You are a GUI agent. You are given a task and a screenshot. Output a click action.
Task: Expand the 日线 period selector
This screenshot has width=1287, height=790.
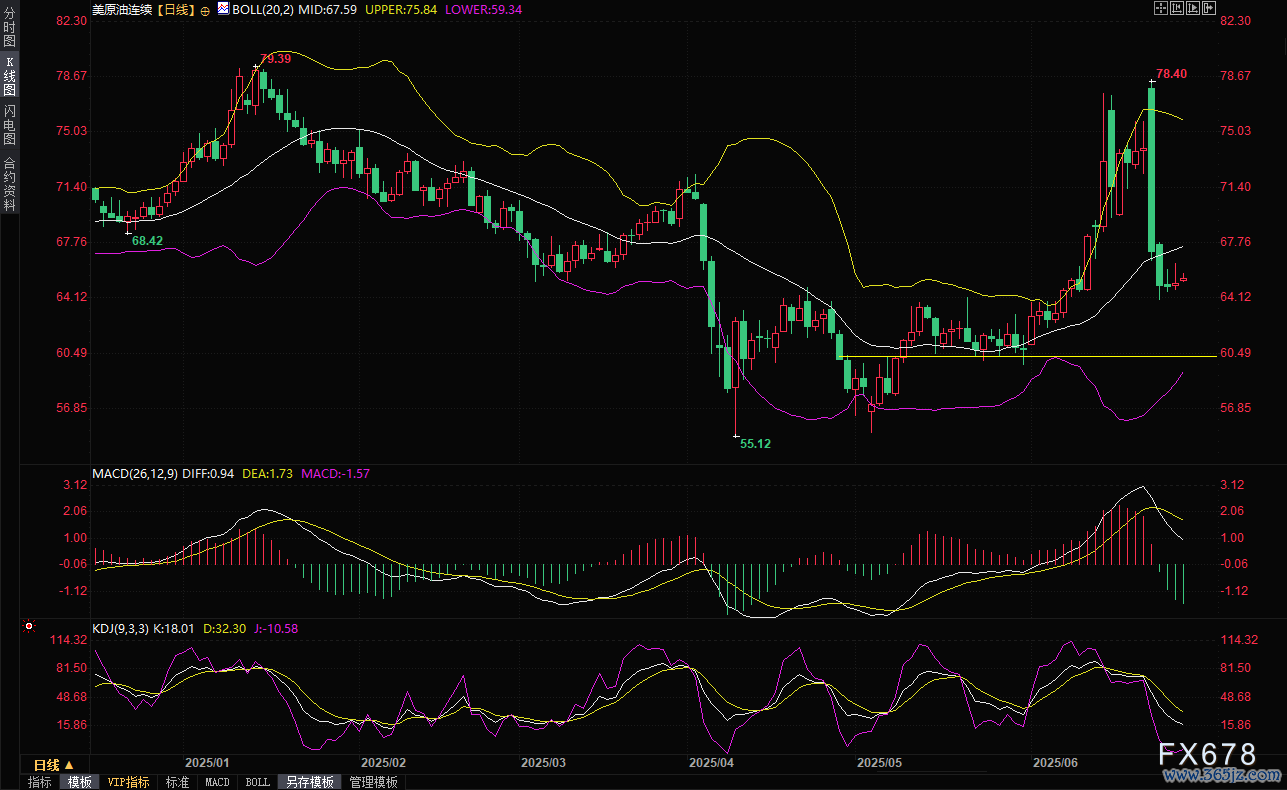tap(53, 765)
